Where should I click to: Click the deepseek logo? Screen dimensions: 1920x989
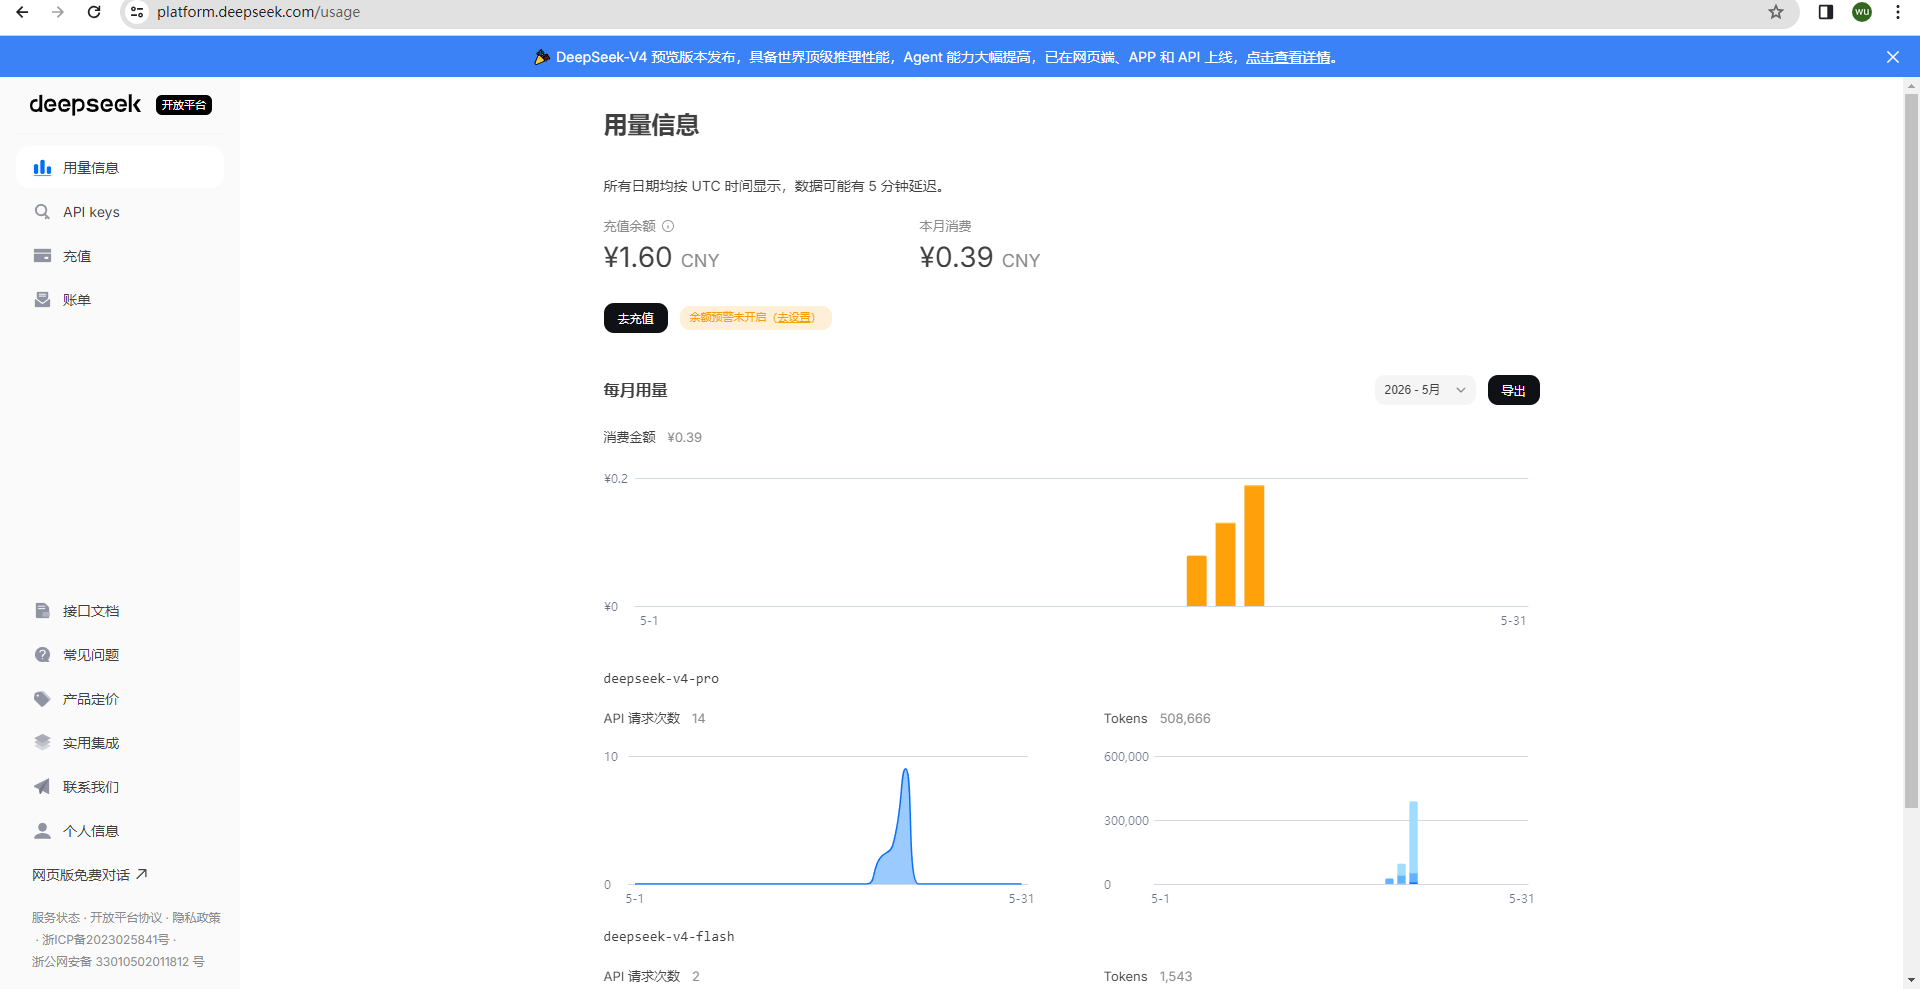pyautogui.click(x=85, y=104)
